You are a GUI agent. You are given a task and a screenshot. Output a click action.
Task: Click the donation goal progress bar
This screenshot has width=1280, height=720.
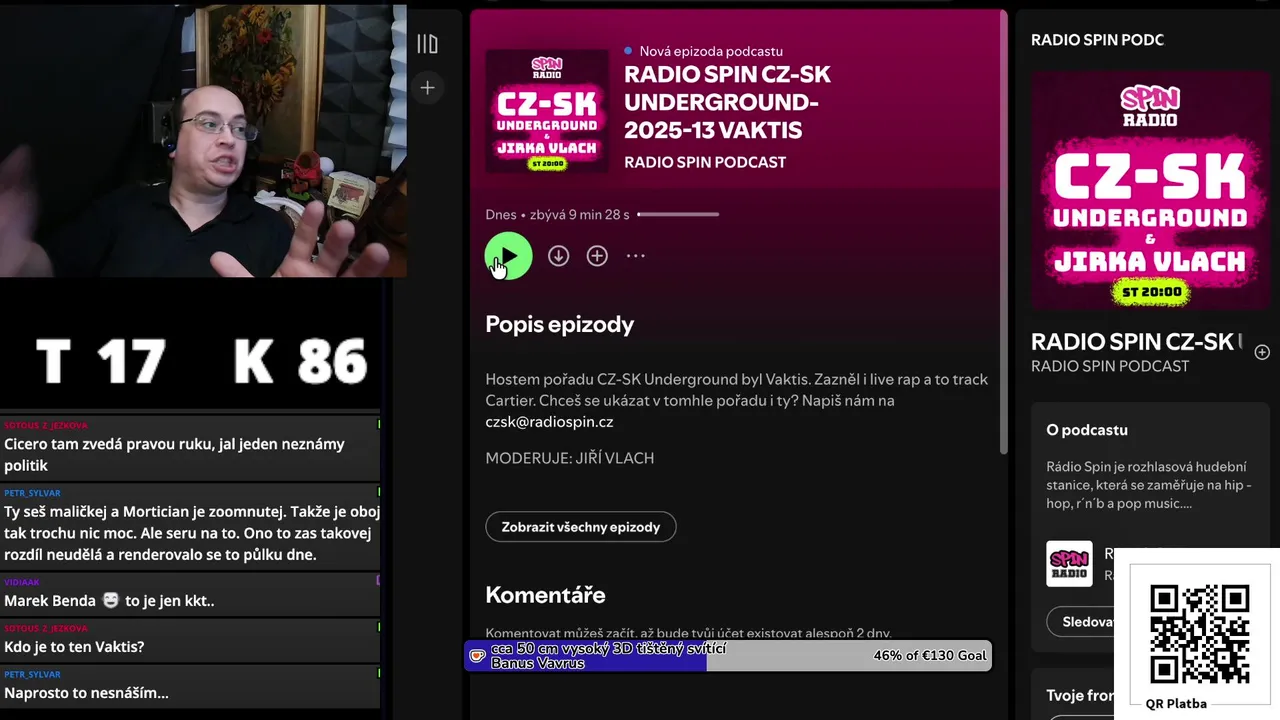[728, 656]
